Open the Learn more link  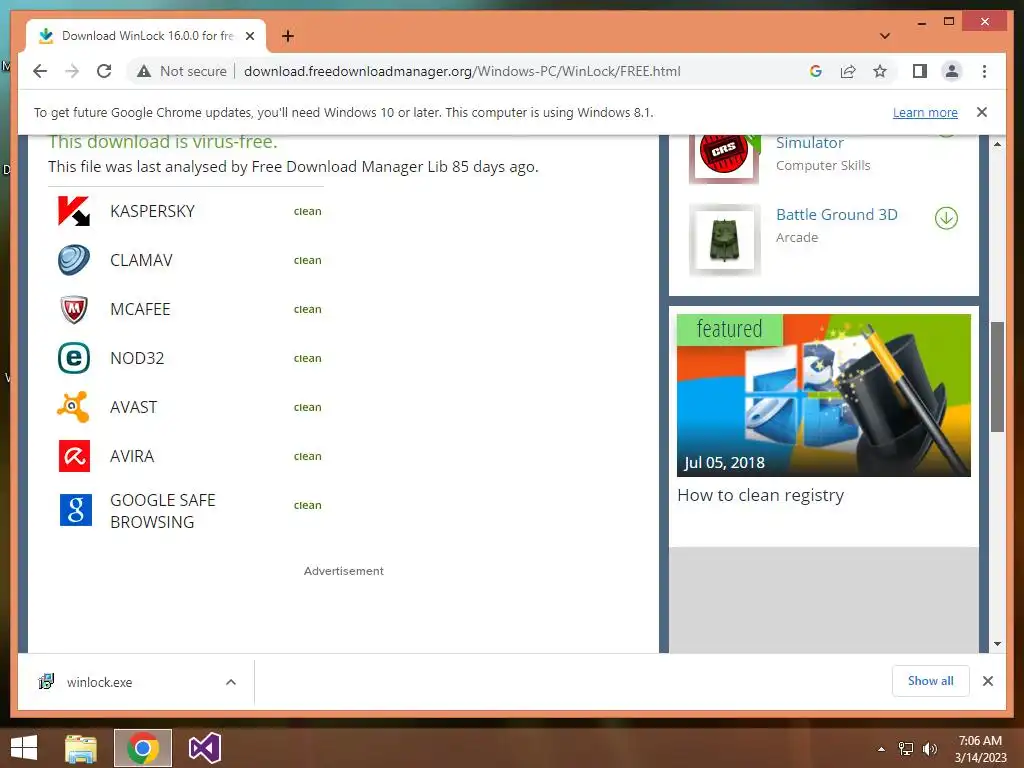[x=925, y=112]
